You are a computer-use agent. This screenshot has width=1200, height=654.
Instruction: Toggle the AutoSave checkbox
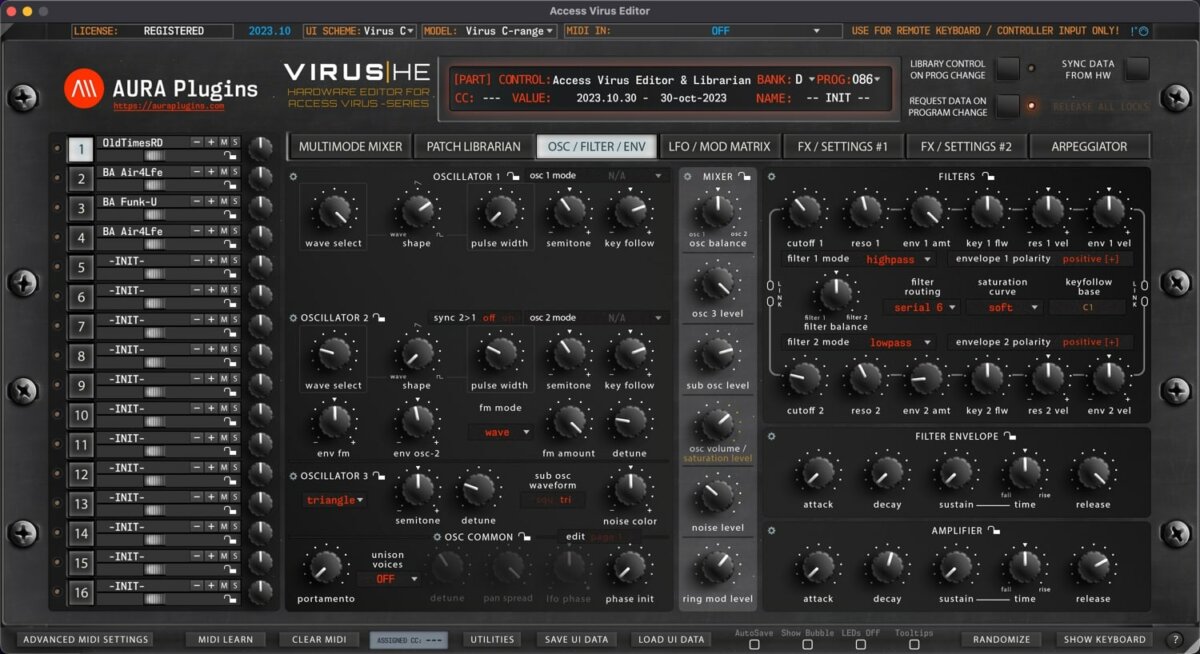tap(754, 645)
